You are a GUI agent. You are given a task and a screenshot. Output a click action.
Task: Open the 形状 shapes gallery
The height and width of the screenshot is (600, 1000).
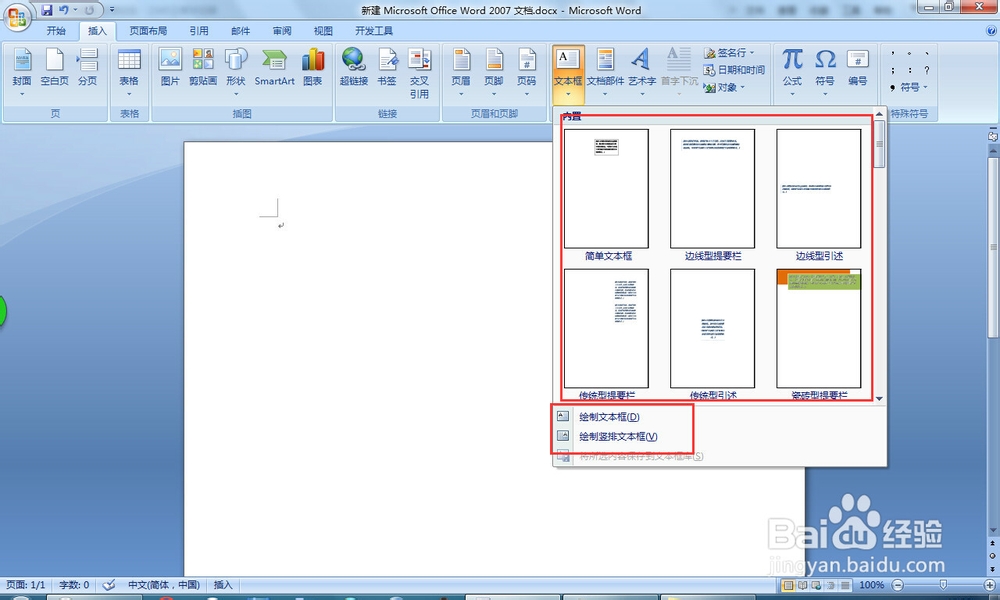pos(236,72)
